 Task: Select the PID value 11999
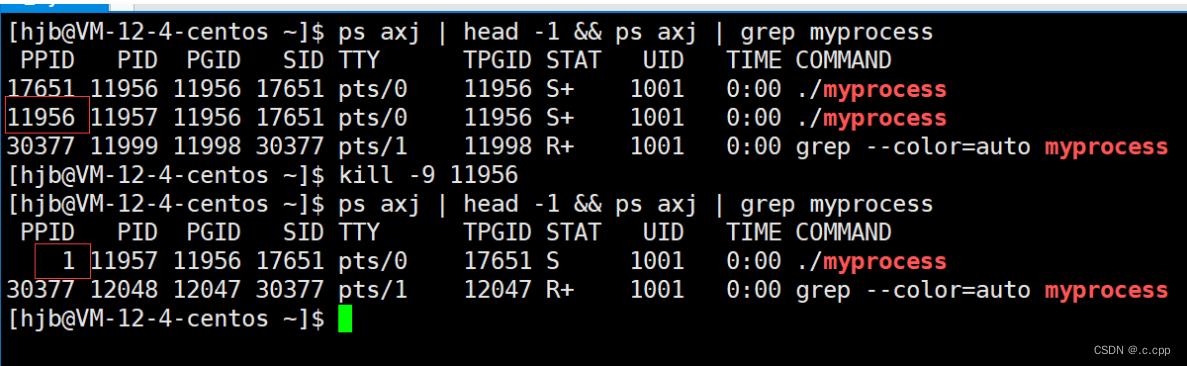(x=124, y=147)
